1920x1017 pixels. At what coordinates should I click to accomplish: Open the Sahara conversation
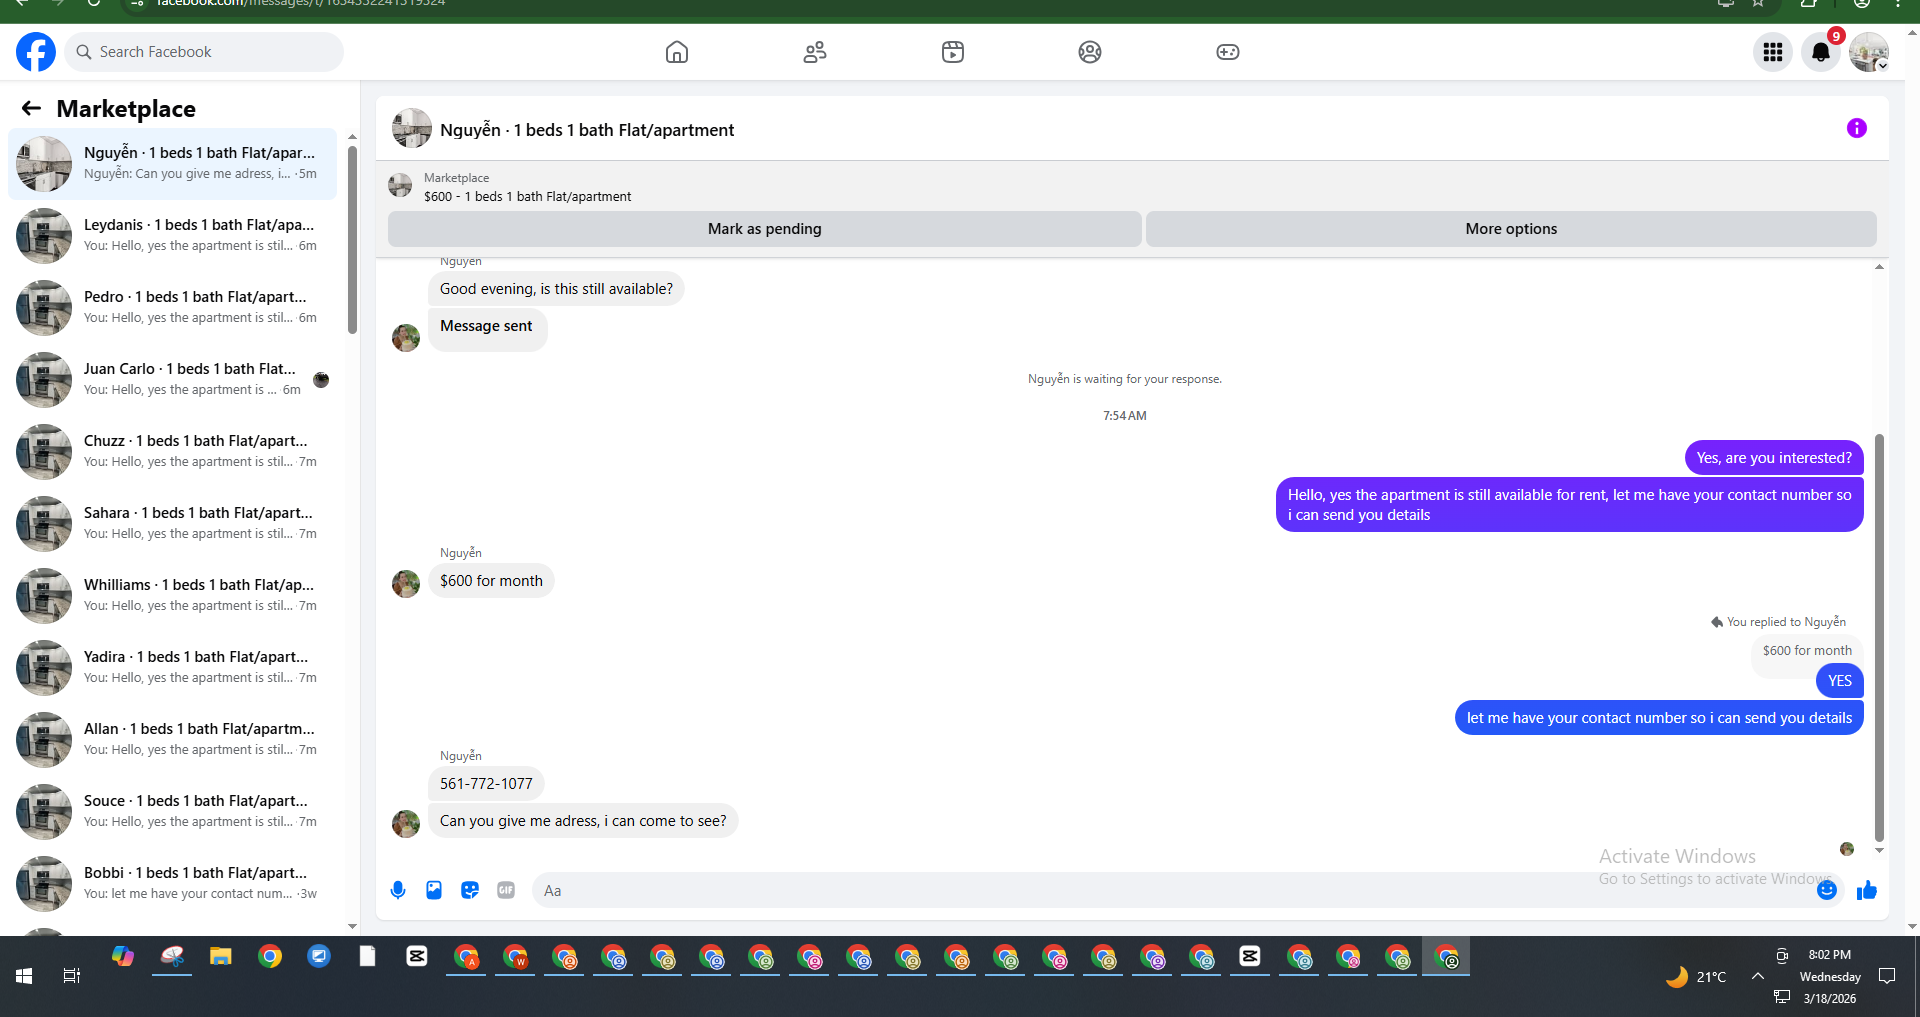pyautogui.click(x=172, y=524)
